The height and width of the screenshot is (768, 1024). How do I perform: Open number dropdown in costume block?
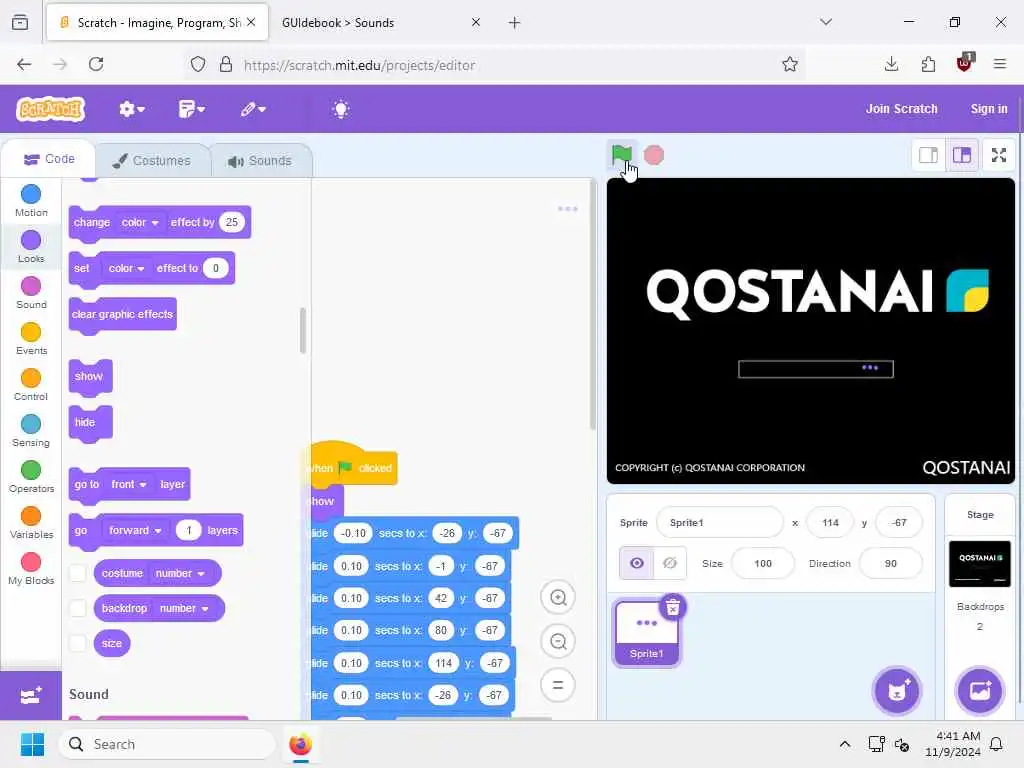(x=179, y=573)
